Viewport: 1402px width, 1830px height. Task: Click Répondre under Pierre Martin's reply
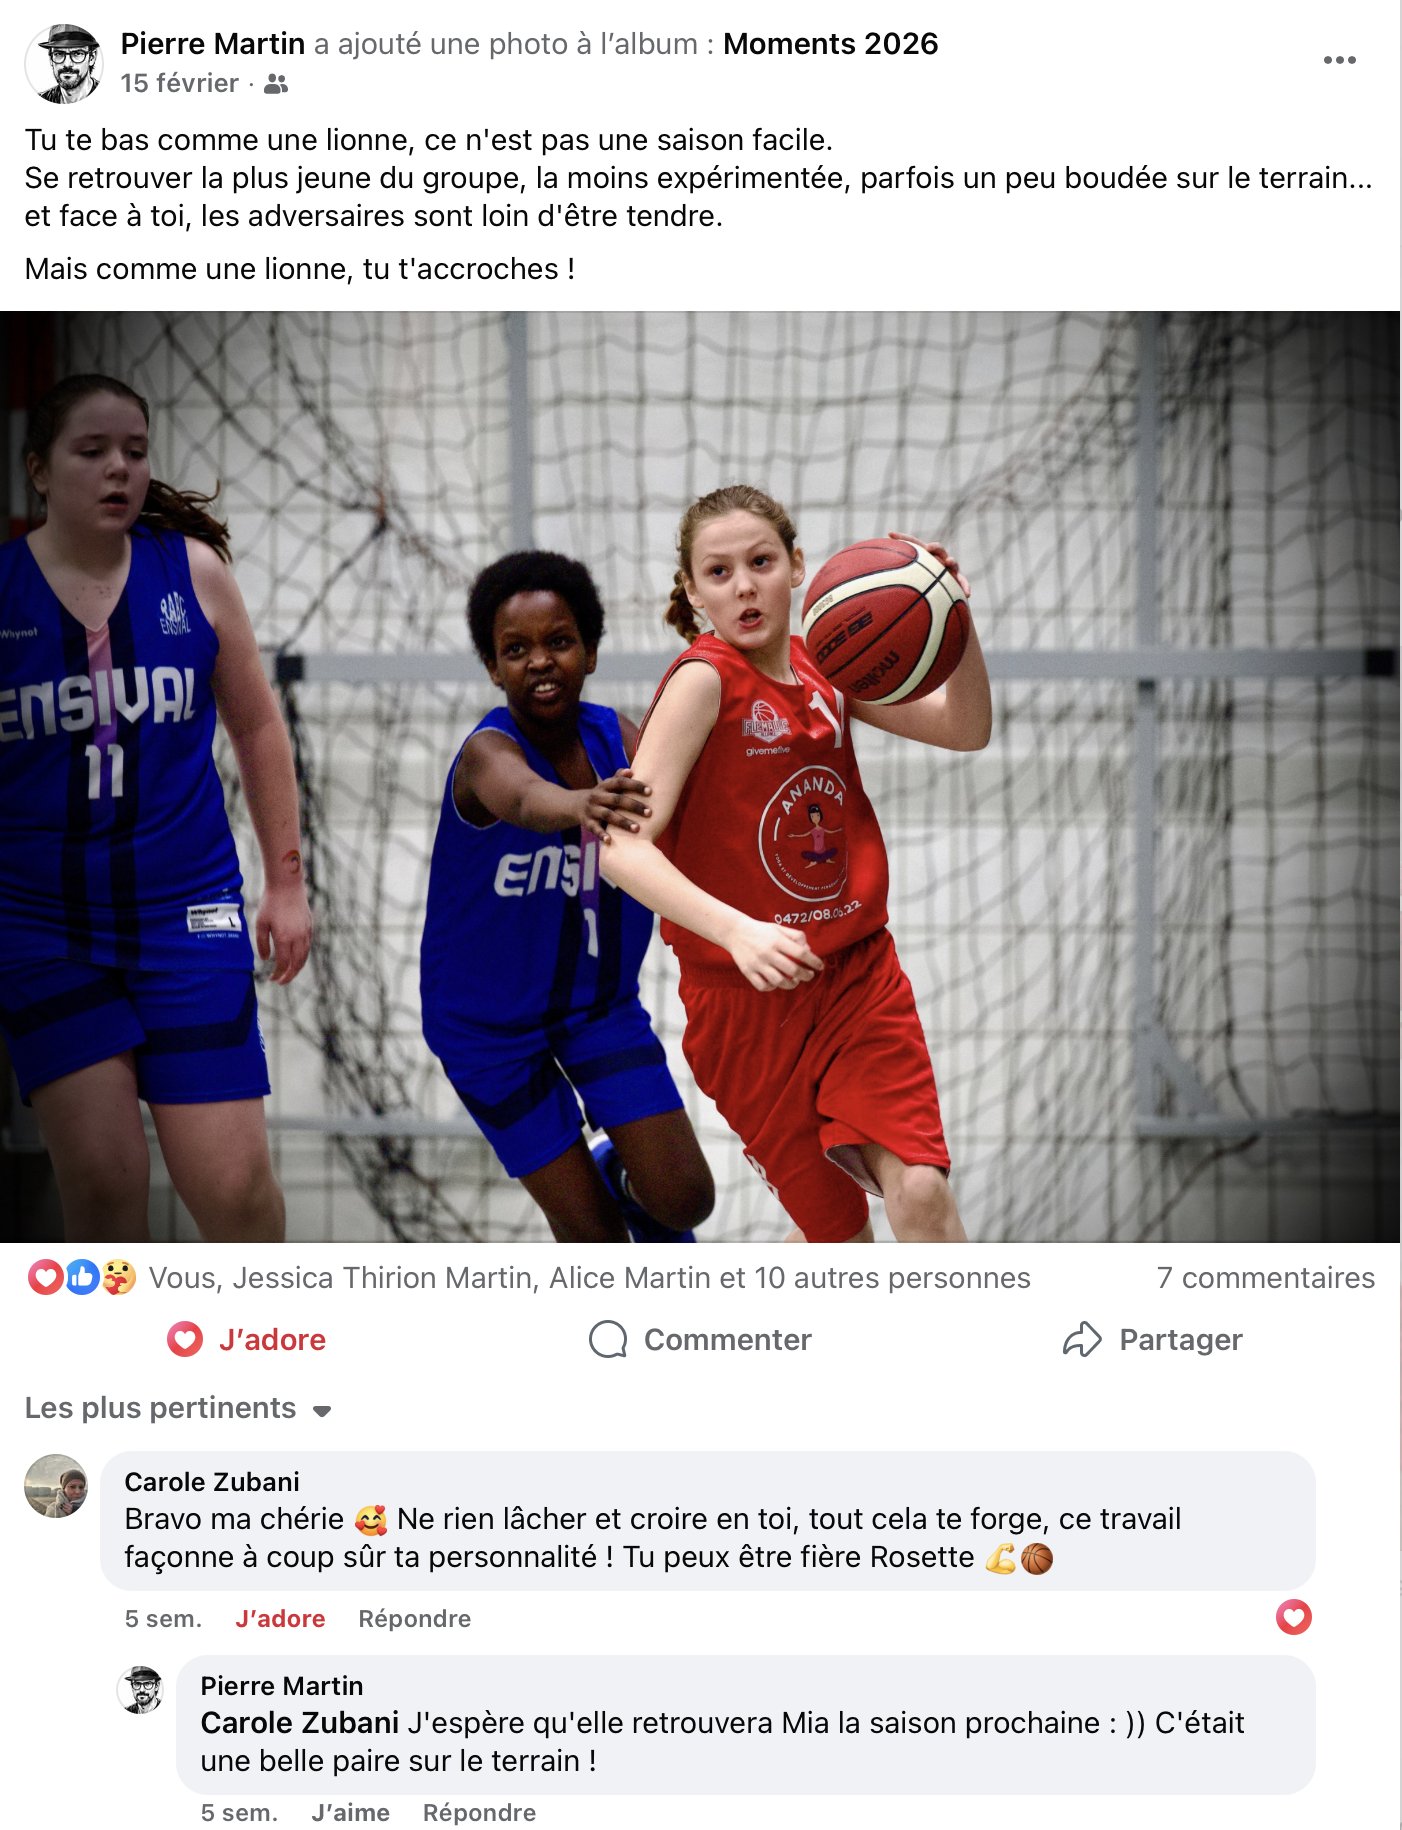[479, 1813]
